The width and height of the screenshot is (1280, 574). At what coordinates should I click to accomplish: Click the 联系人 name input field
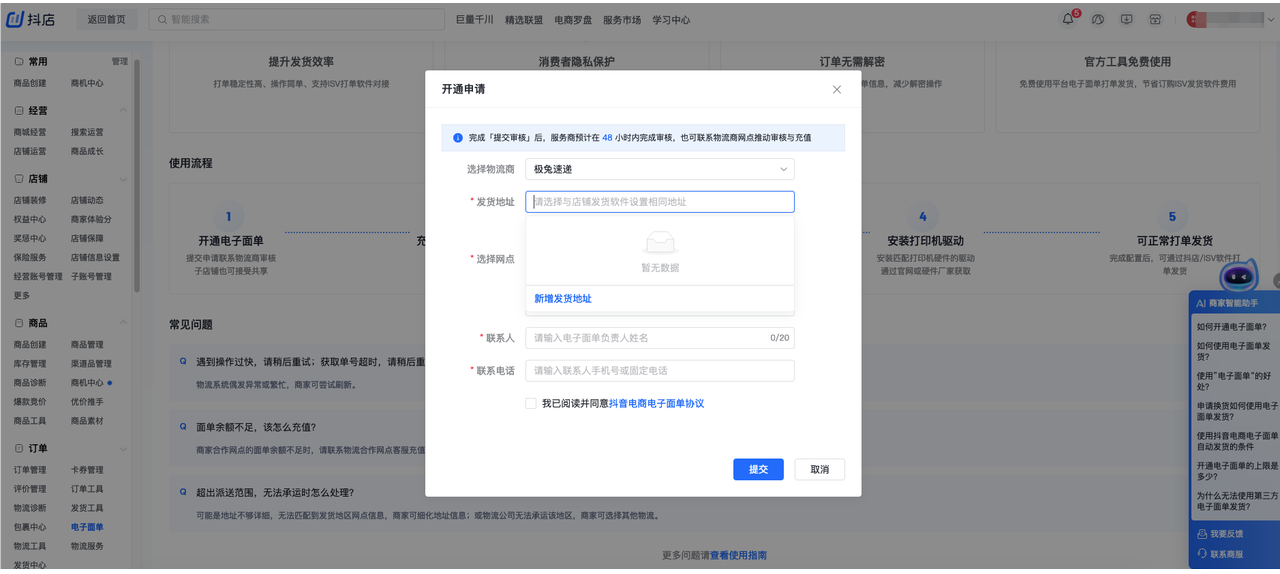(660, 338)
